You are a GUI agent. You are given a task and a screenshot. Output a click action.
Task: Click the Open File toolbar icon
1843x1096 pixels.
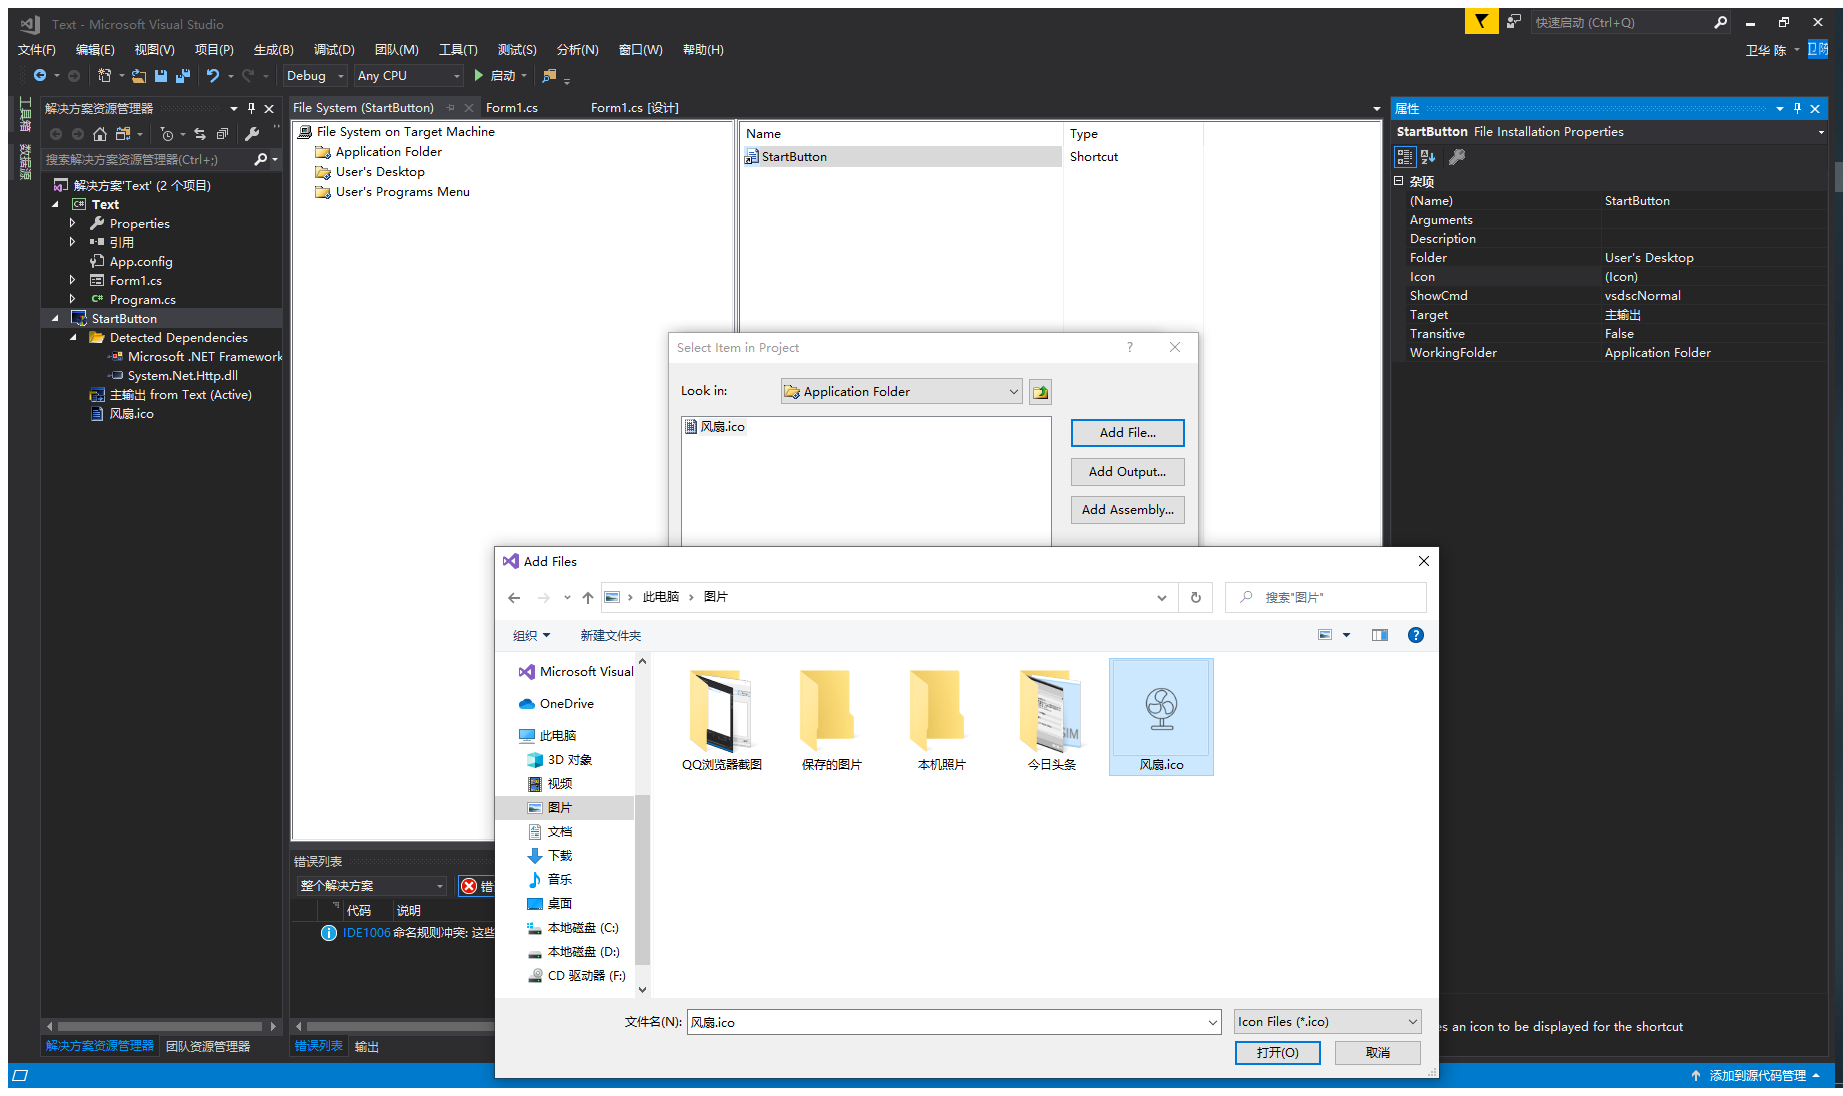click(x=139, y=75)
